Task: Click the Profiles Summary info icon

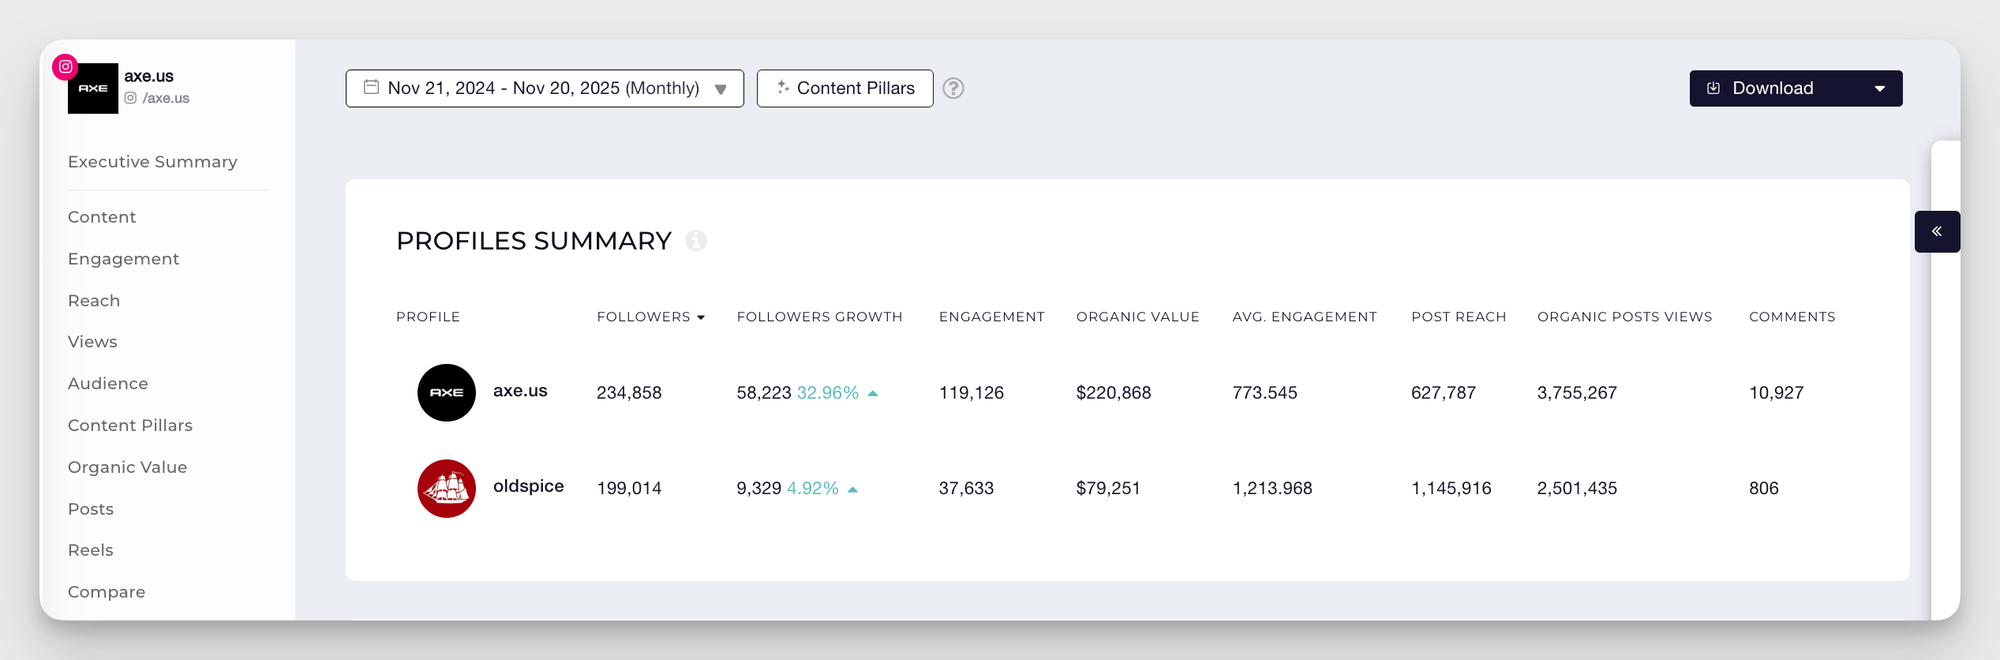Action: 696,241
